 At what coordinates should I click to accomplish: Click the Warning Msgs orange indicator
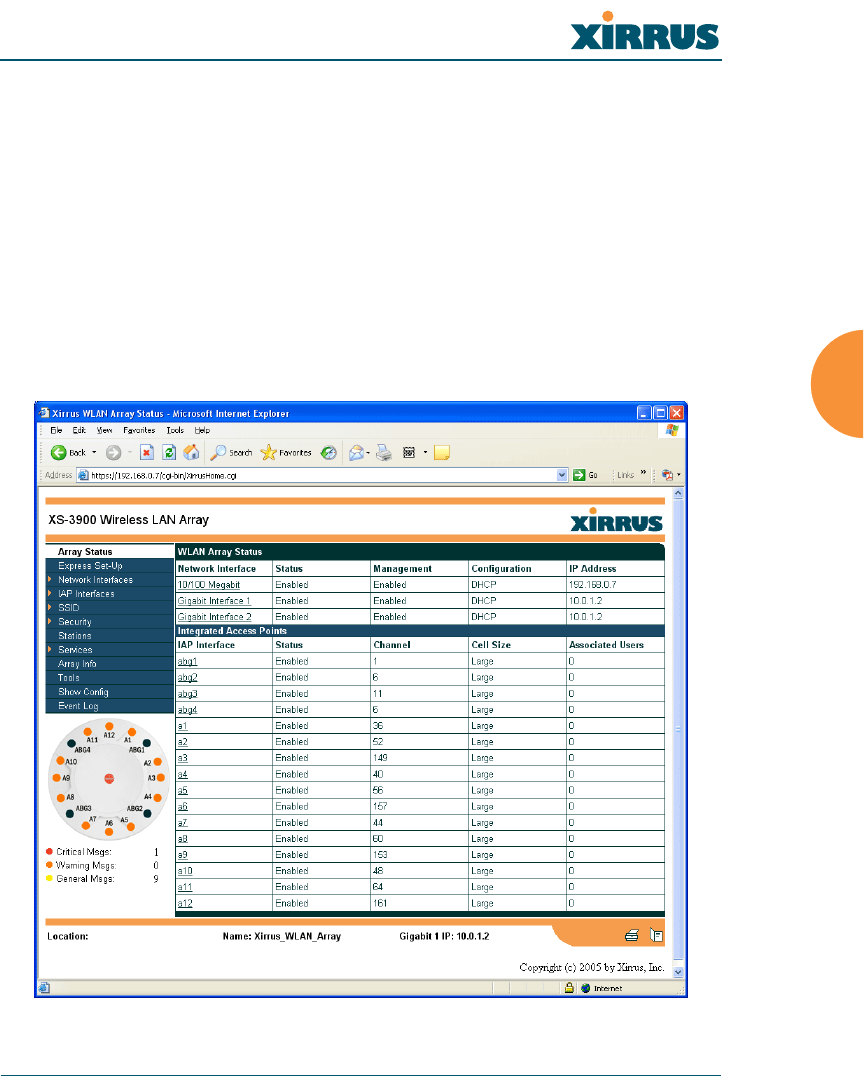(x=49, y=865)
